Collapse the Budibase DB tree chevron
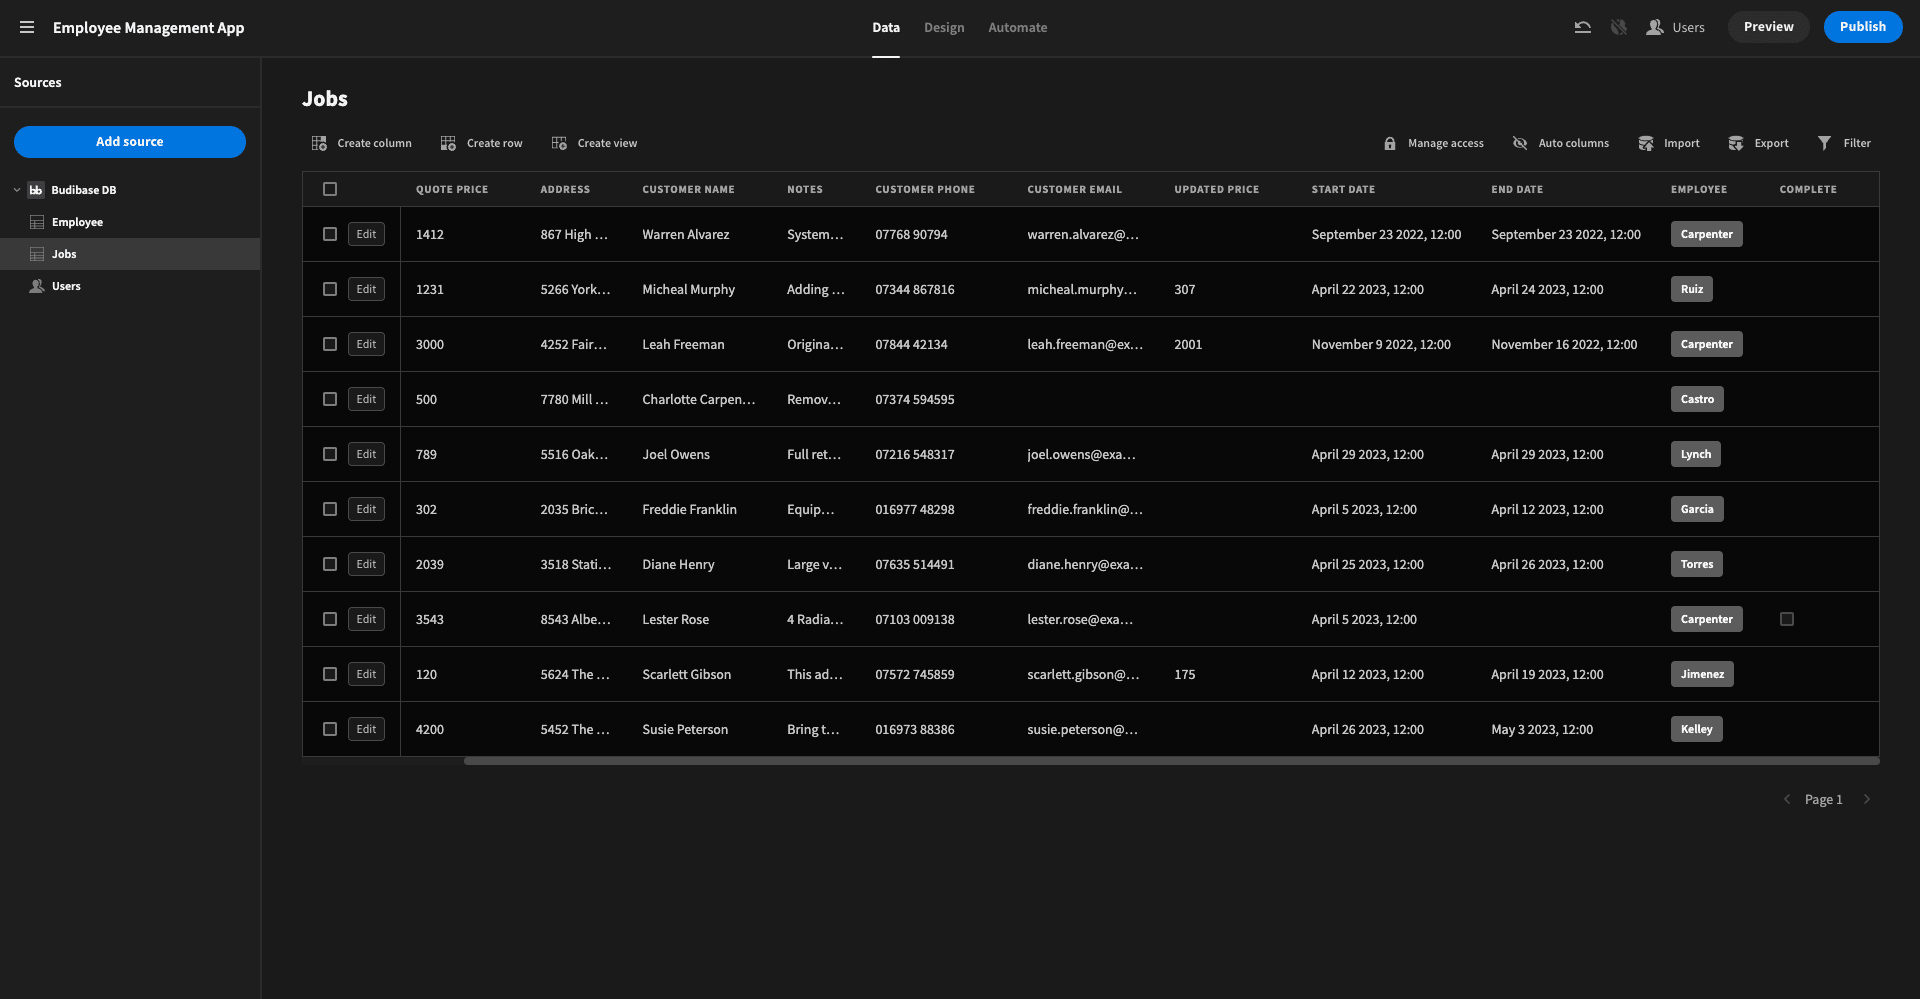 point(17,190)
